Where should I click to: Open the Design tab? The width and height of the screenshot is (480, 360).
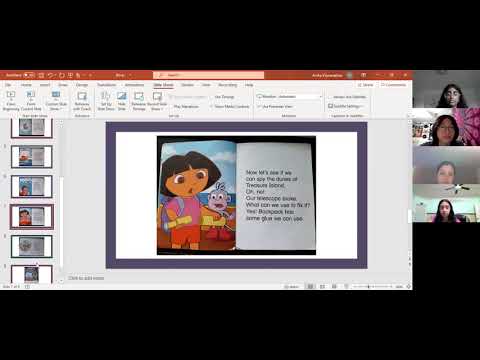tap(82, 85)
